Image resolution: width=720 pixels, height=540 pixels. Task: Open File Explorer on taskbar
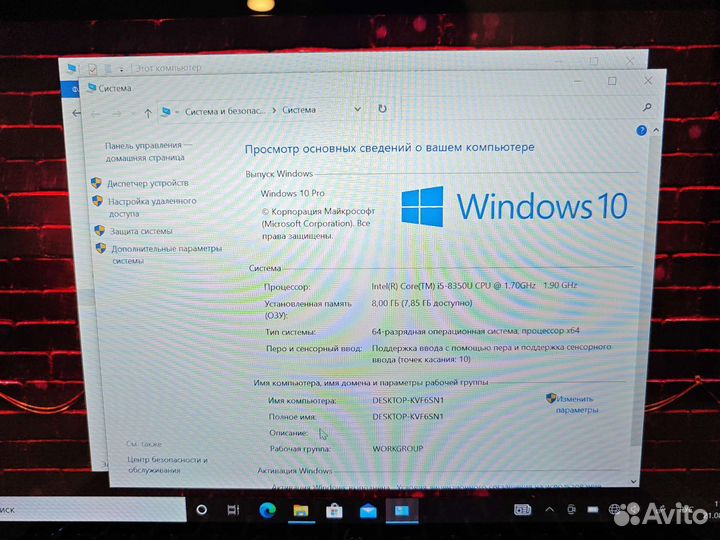click(301, 510)
